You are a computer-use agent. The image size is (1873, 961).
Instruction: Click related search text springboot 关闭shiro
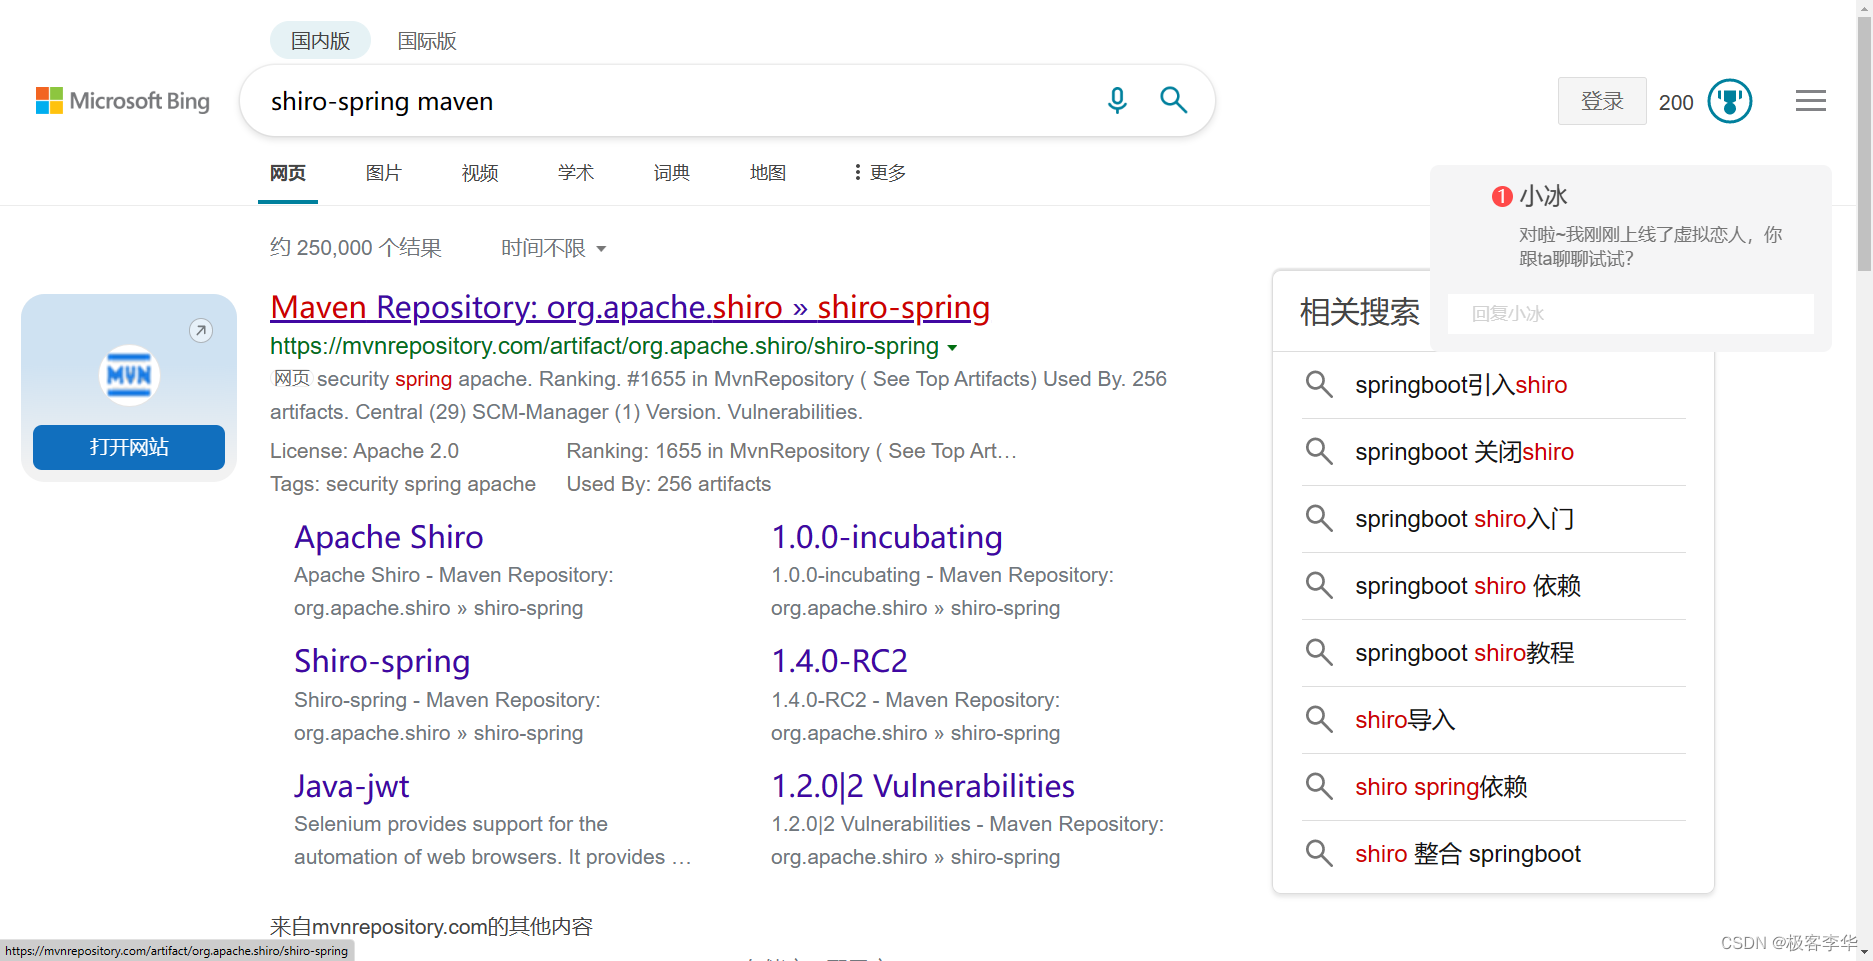[1464, 452]
